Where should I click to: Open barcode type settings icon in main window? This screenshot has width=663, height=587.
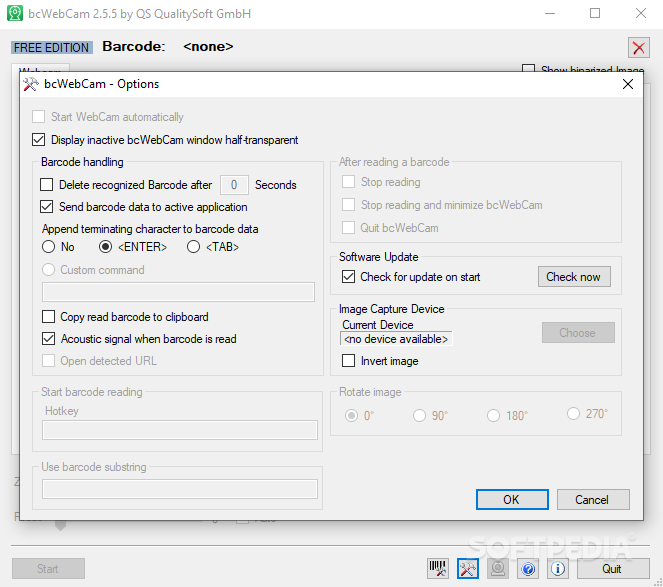tap(438, 568)
